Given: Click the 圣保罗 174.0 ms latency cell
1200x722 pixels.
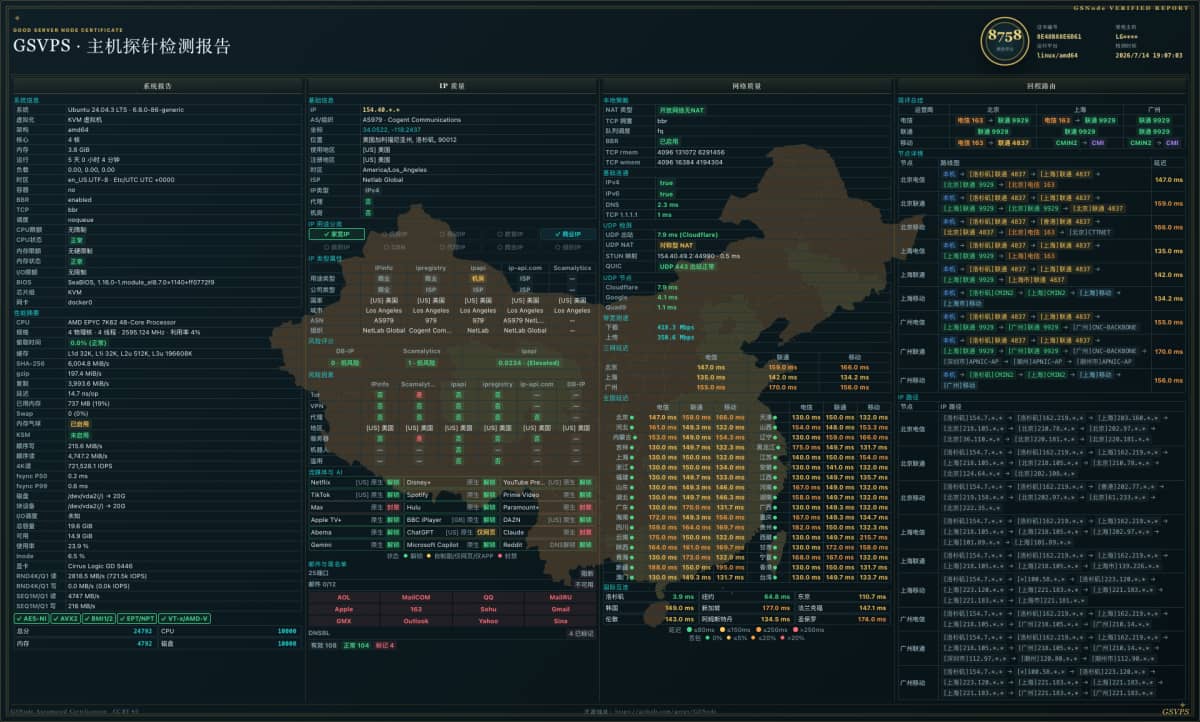Looking at the screenshot, I should (x=842, y=619).
